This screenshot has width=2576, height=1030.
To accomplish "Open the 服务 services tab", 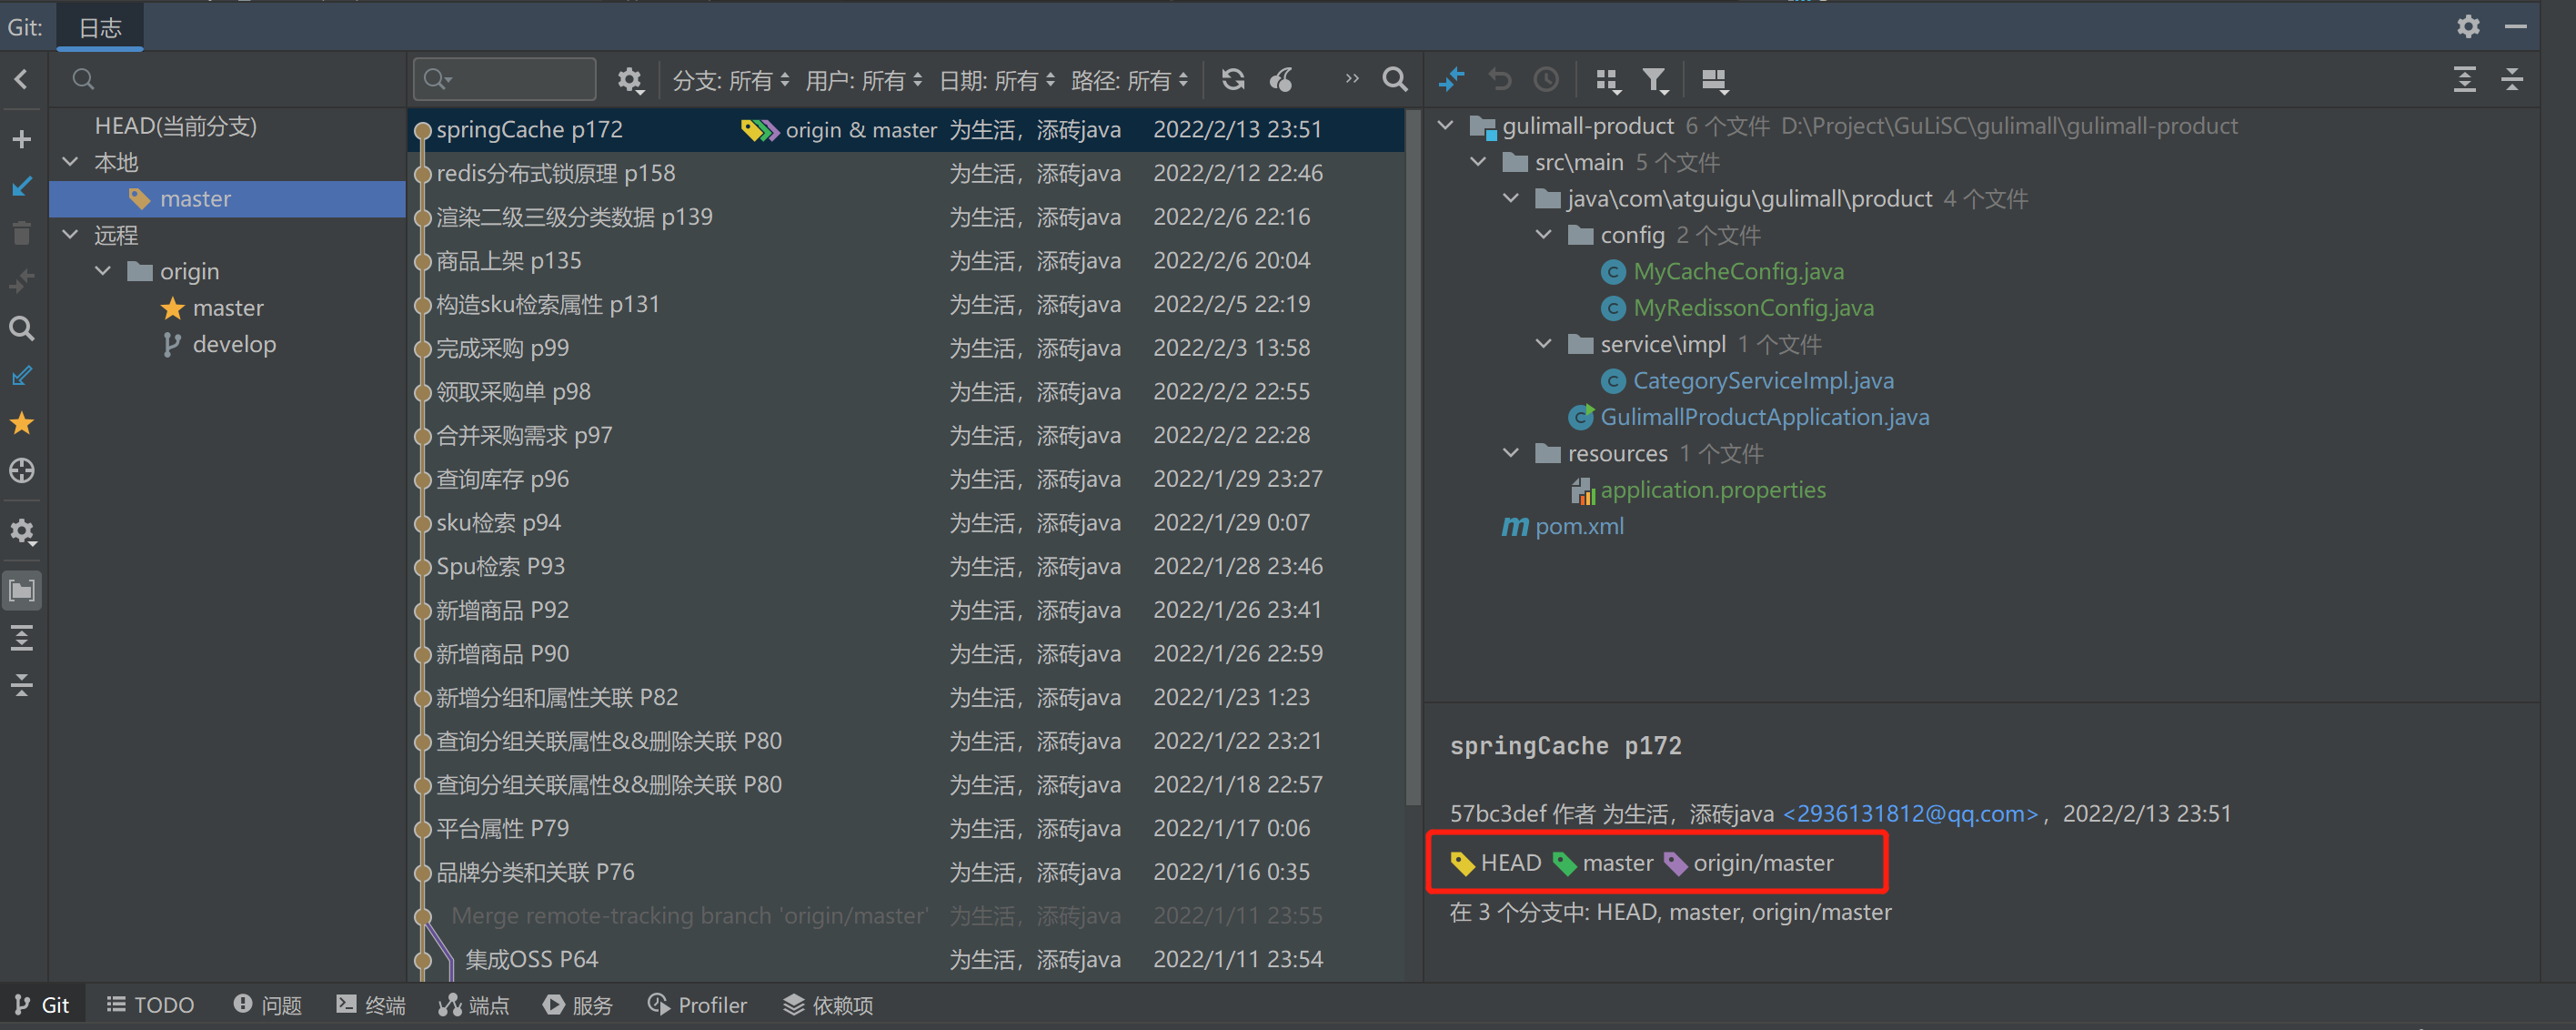I will 578,1005.
